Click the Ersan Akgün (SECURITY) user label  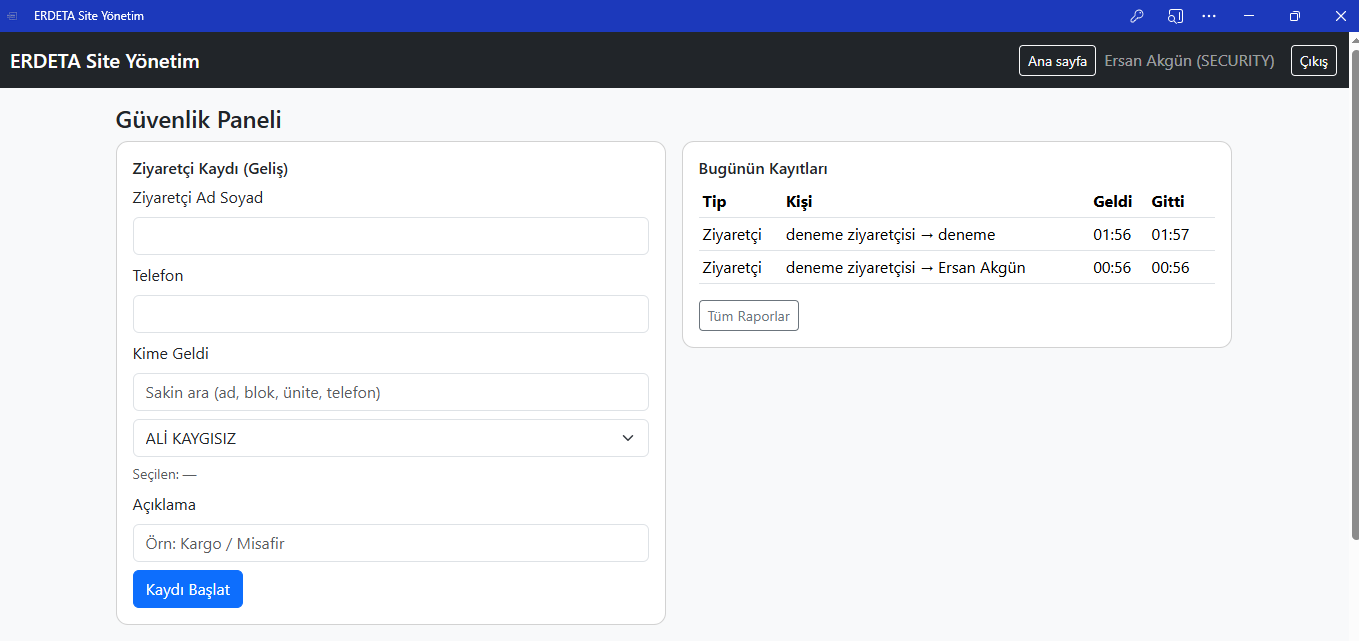[1189, 61]
